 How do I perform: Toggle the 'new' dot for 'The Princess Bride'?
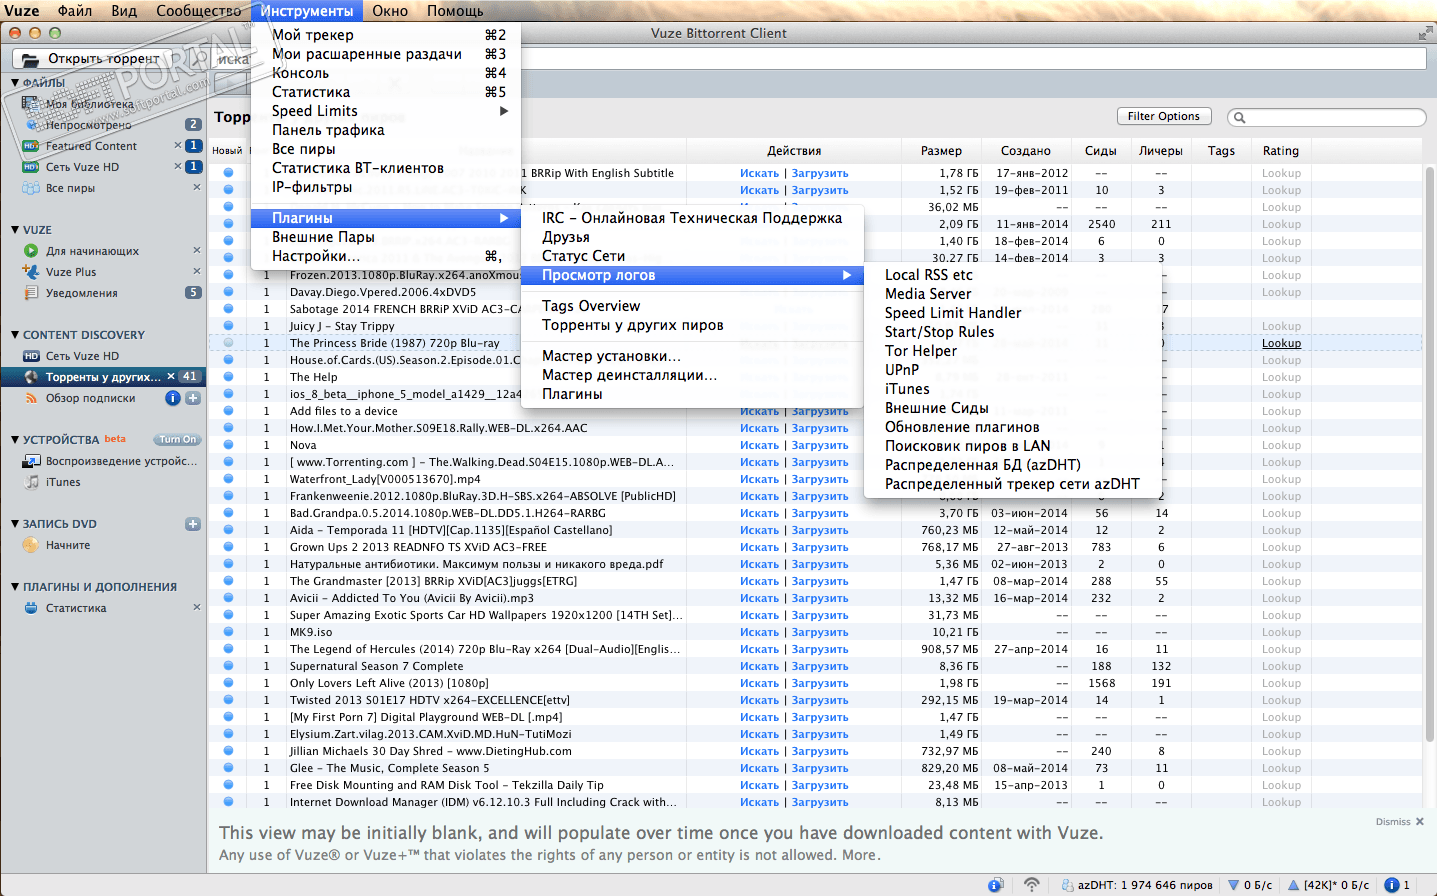click(x=228, y=343)
